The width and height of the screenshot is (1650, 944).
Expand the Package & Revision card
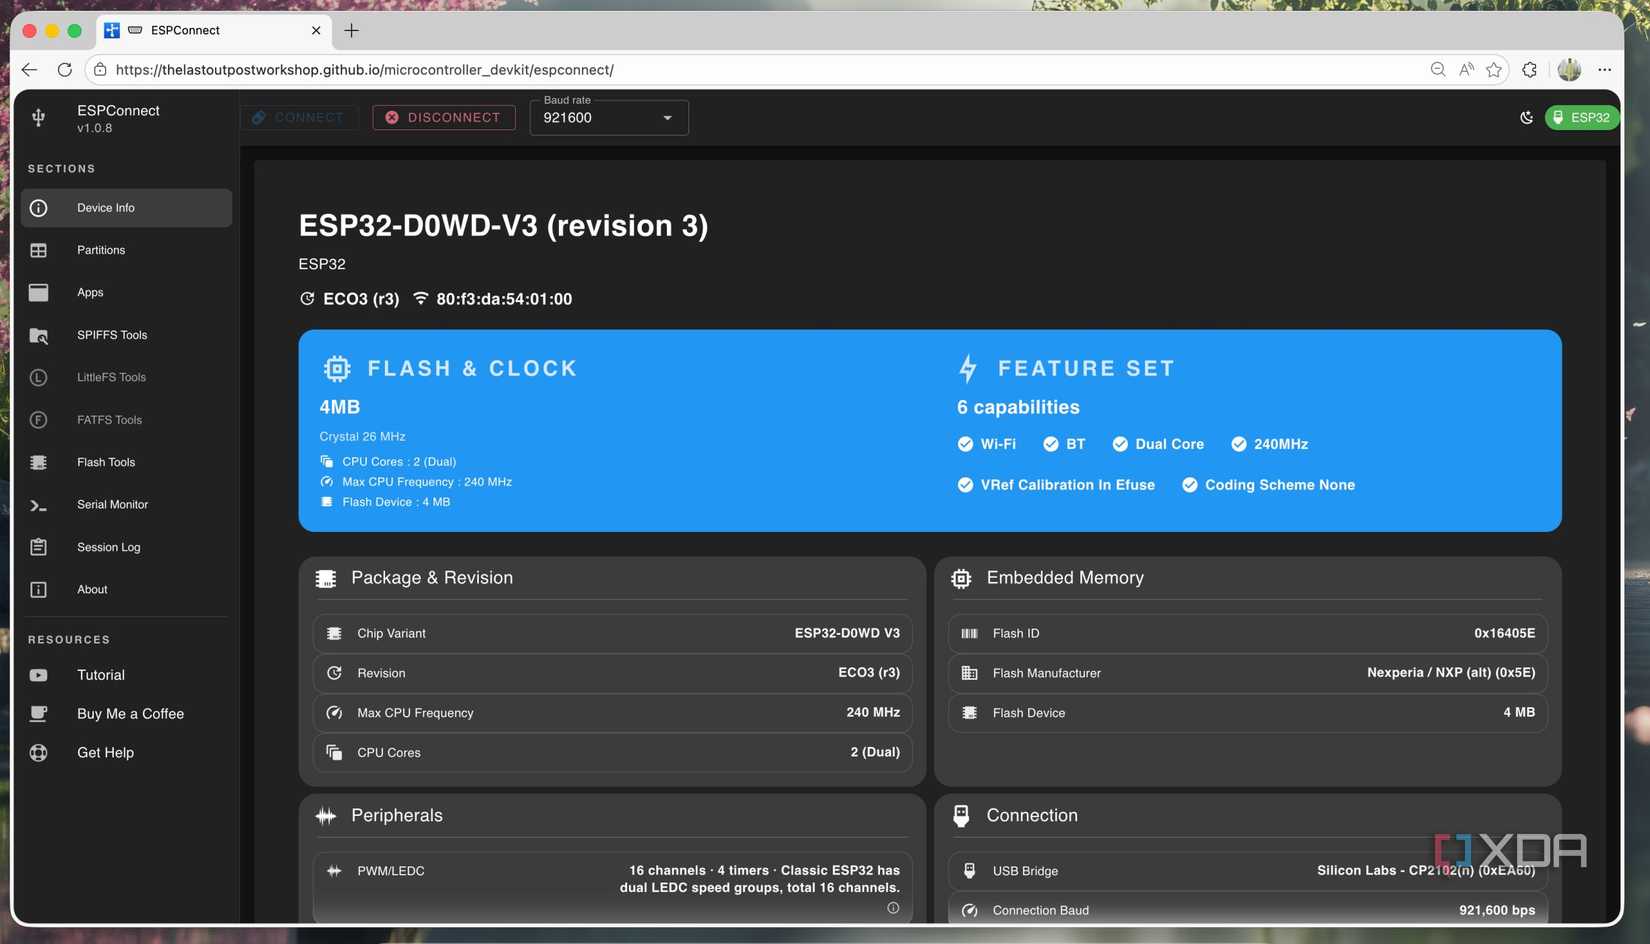(431, 578)
